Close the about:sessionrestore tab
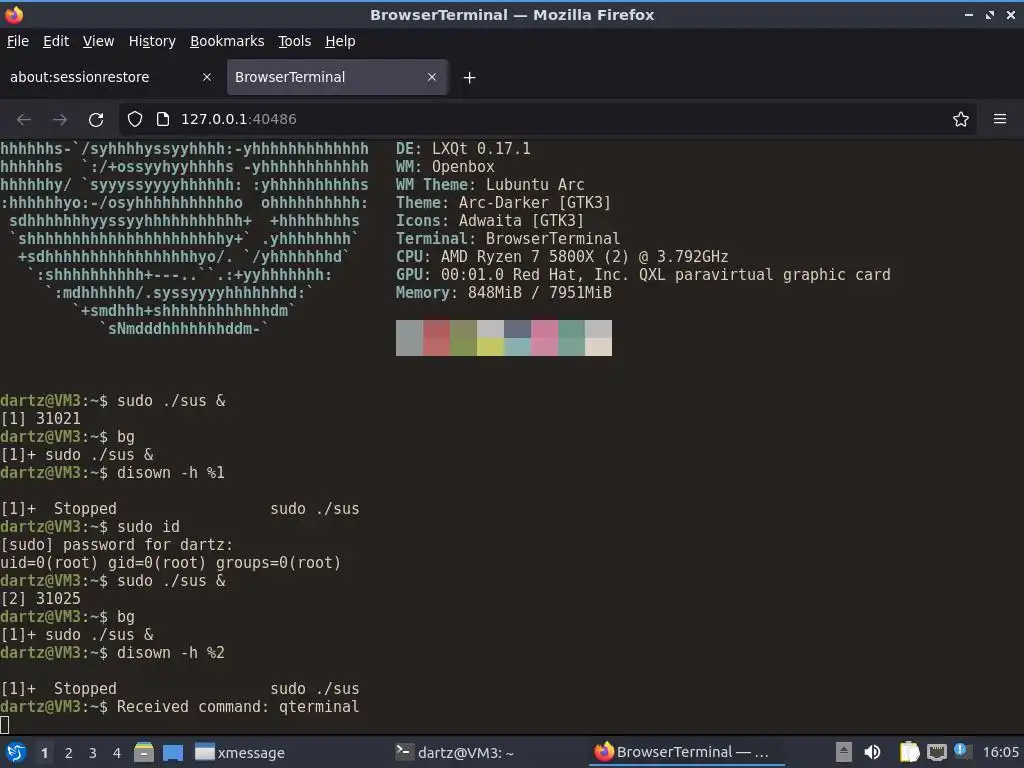The width and height of the screenshot is (1024, 768). pos(207,77)
